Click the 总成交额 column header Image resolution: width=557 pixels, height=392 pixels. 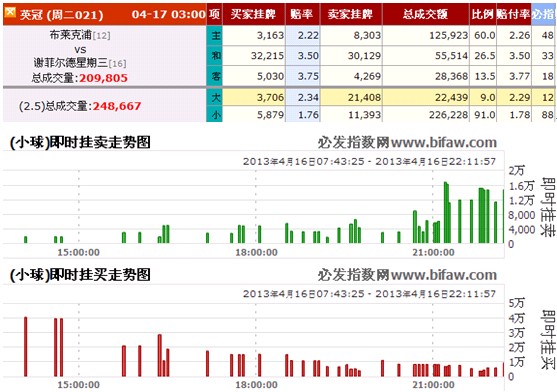[x=426, y=14]
